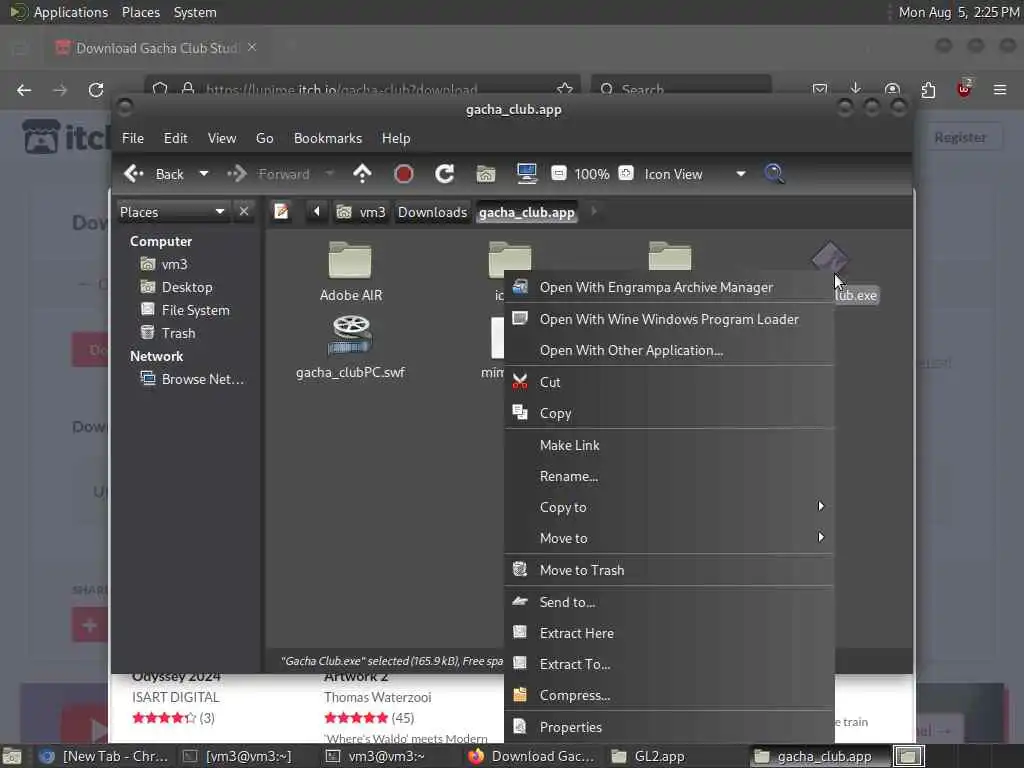Reload the page in Firefox
This screenshot has width=1024, height=768.
96,90
